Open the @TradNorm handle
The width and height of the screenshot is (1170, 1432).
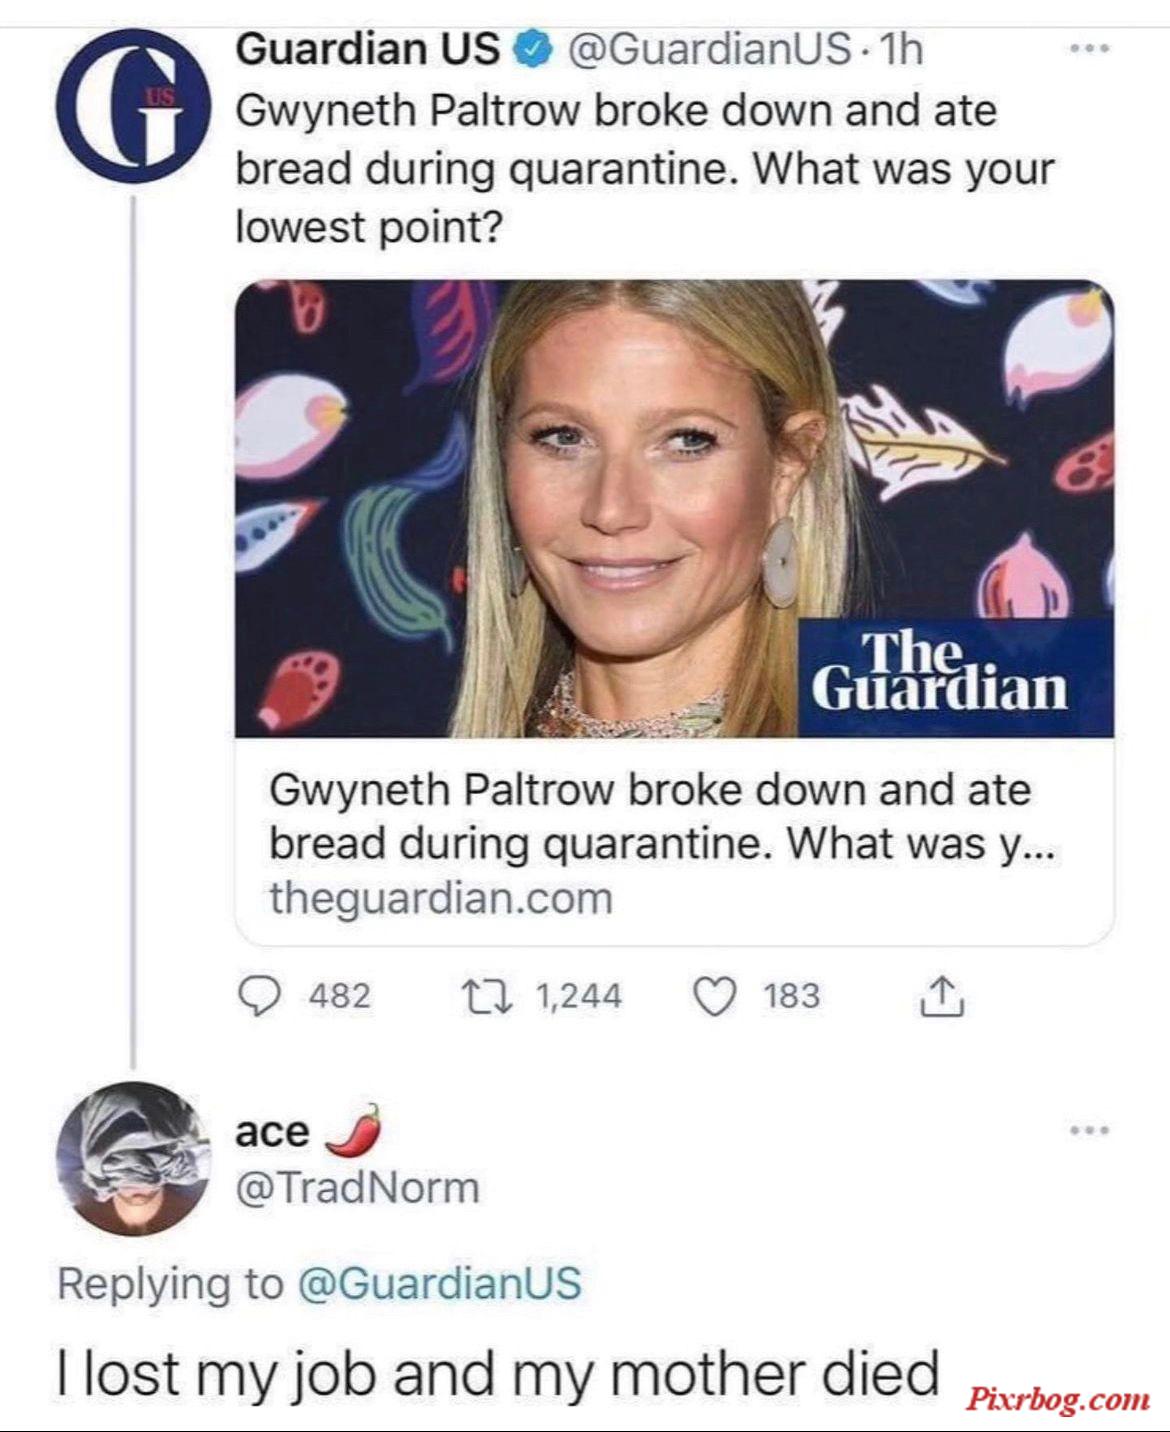358,1188
